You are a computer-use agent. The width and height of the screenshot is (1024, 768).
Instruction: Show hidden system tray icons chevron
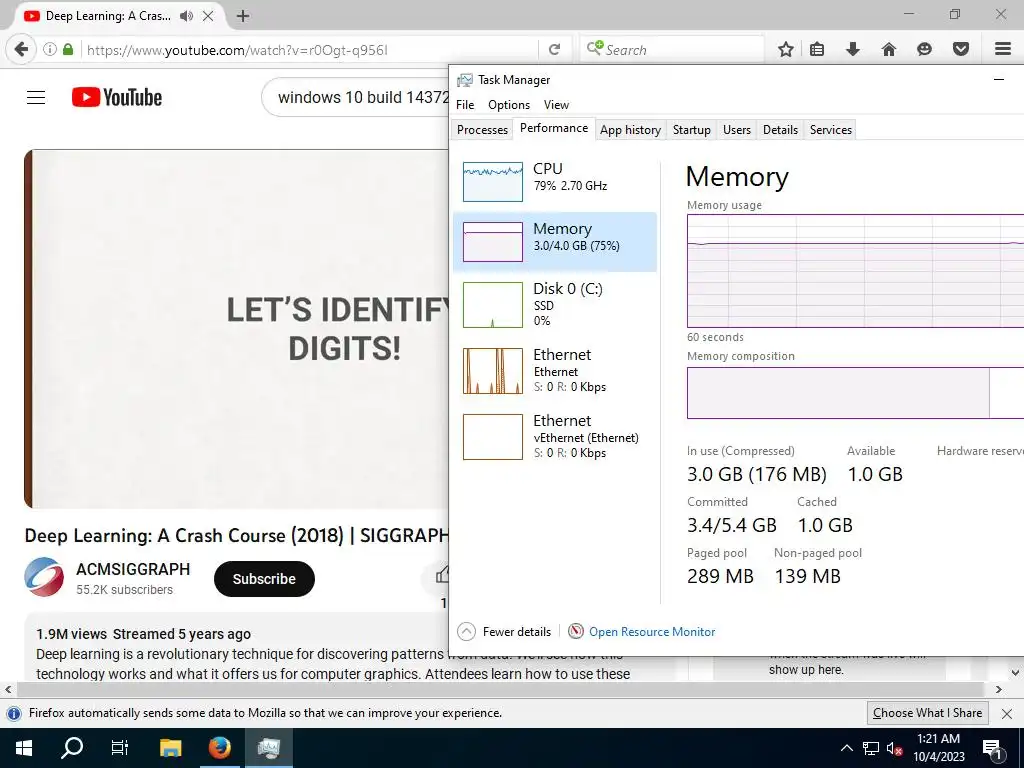point(846,748)
